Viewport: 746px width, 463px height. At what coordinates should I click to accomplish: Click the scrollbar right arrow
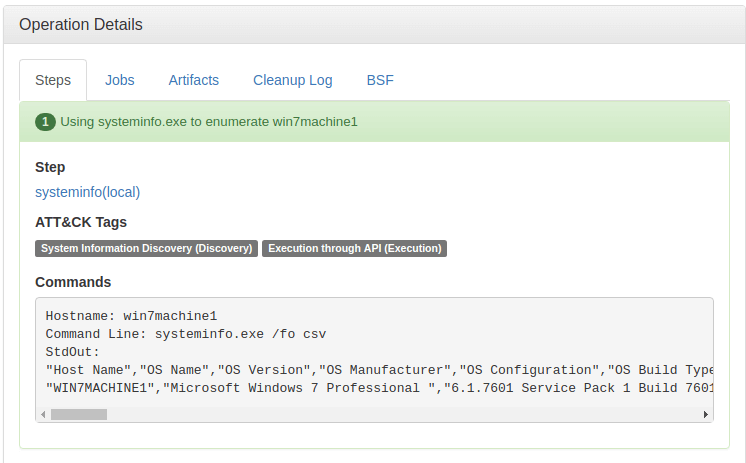click(x=706, y=414)
